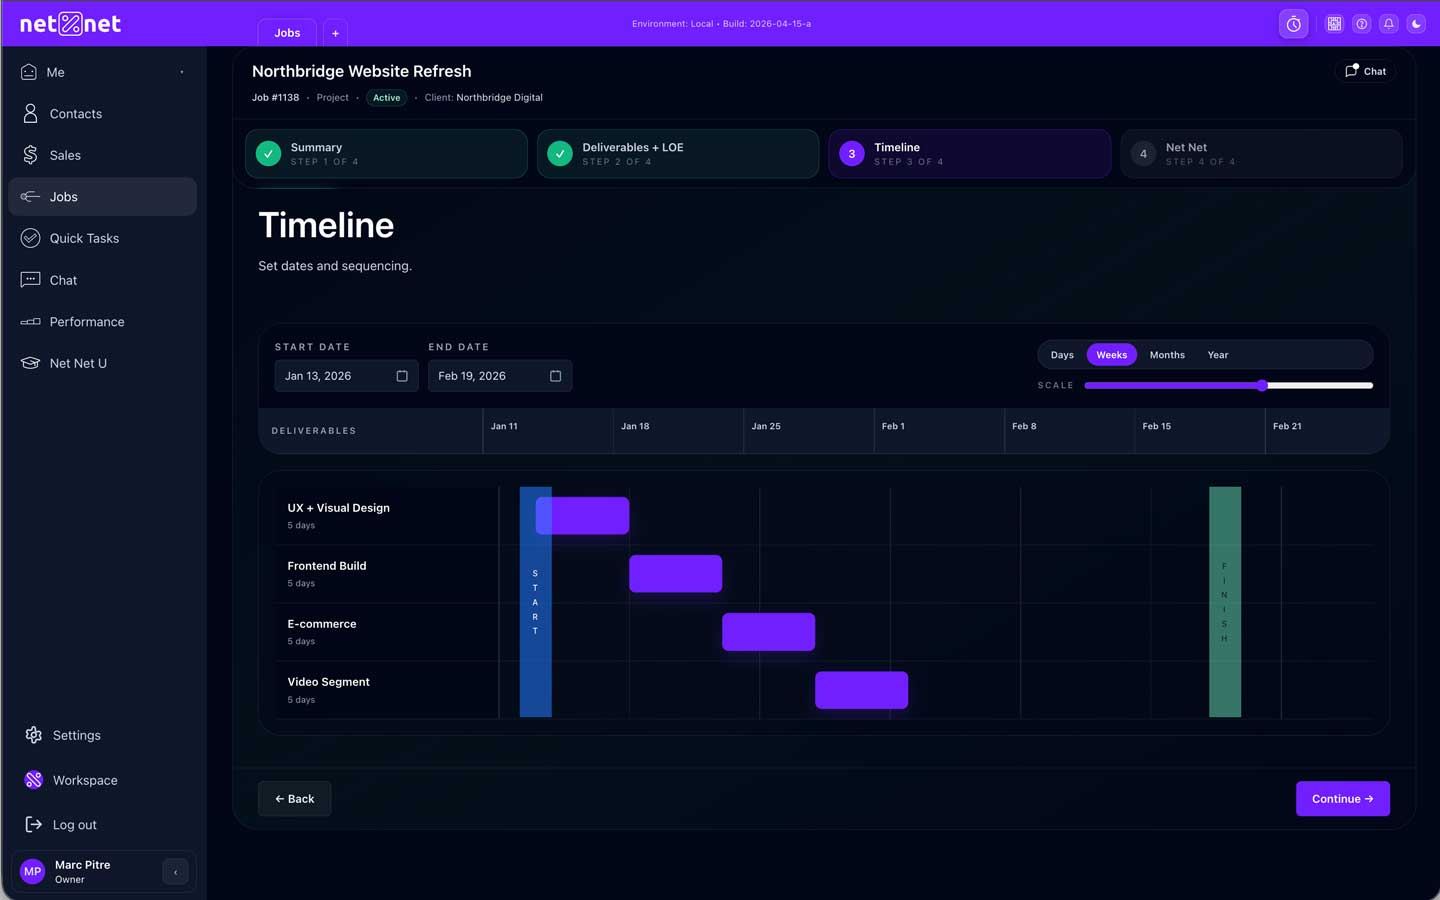Click the help question mark icon

(1361, 24)
